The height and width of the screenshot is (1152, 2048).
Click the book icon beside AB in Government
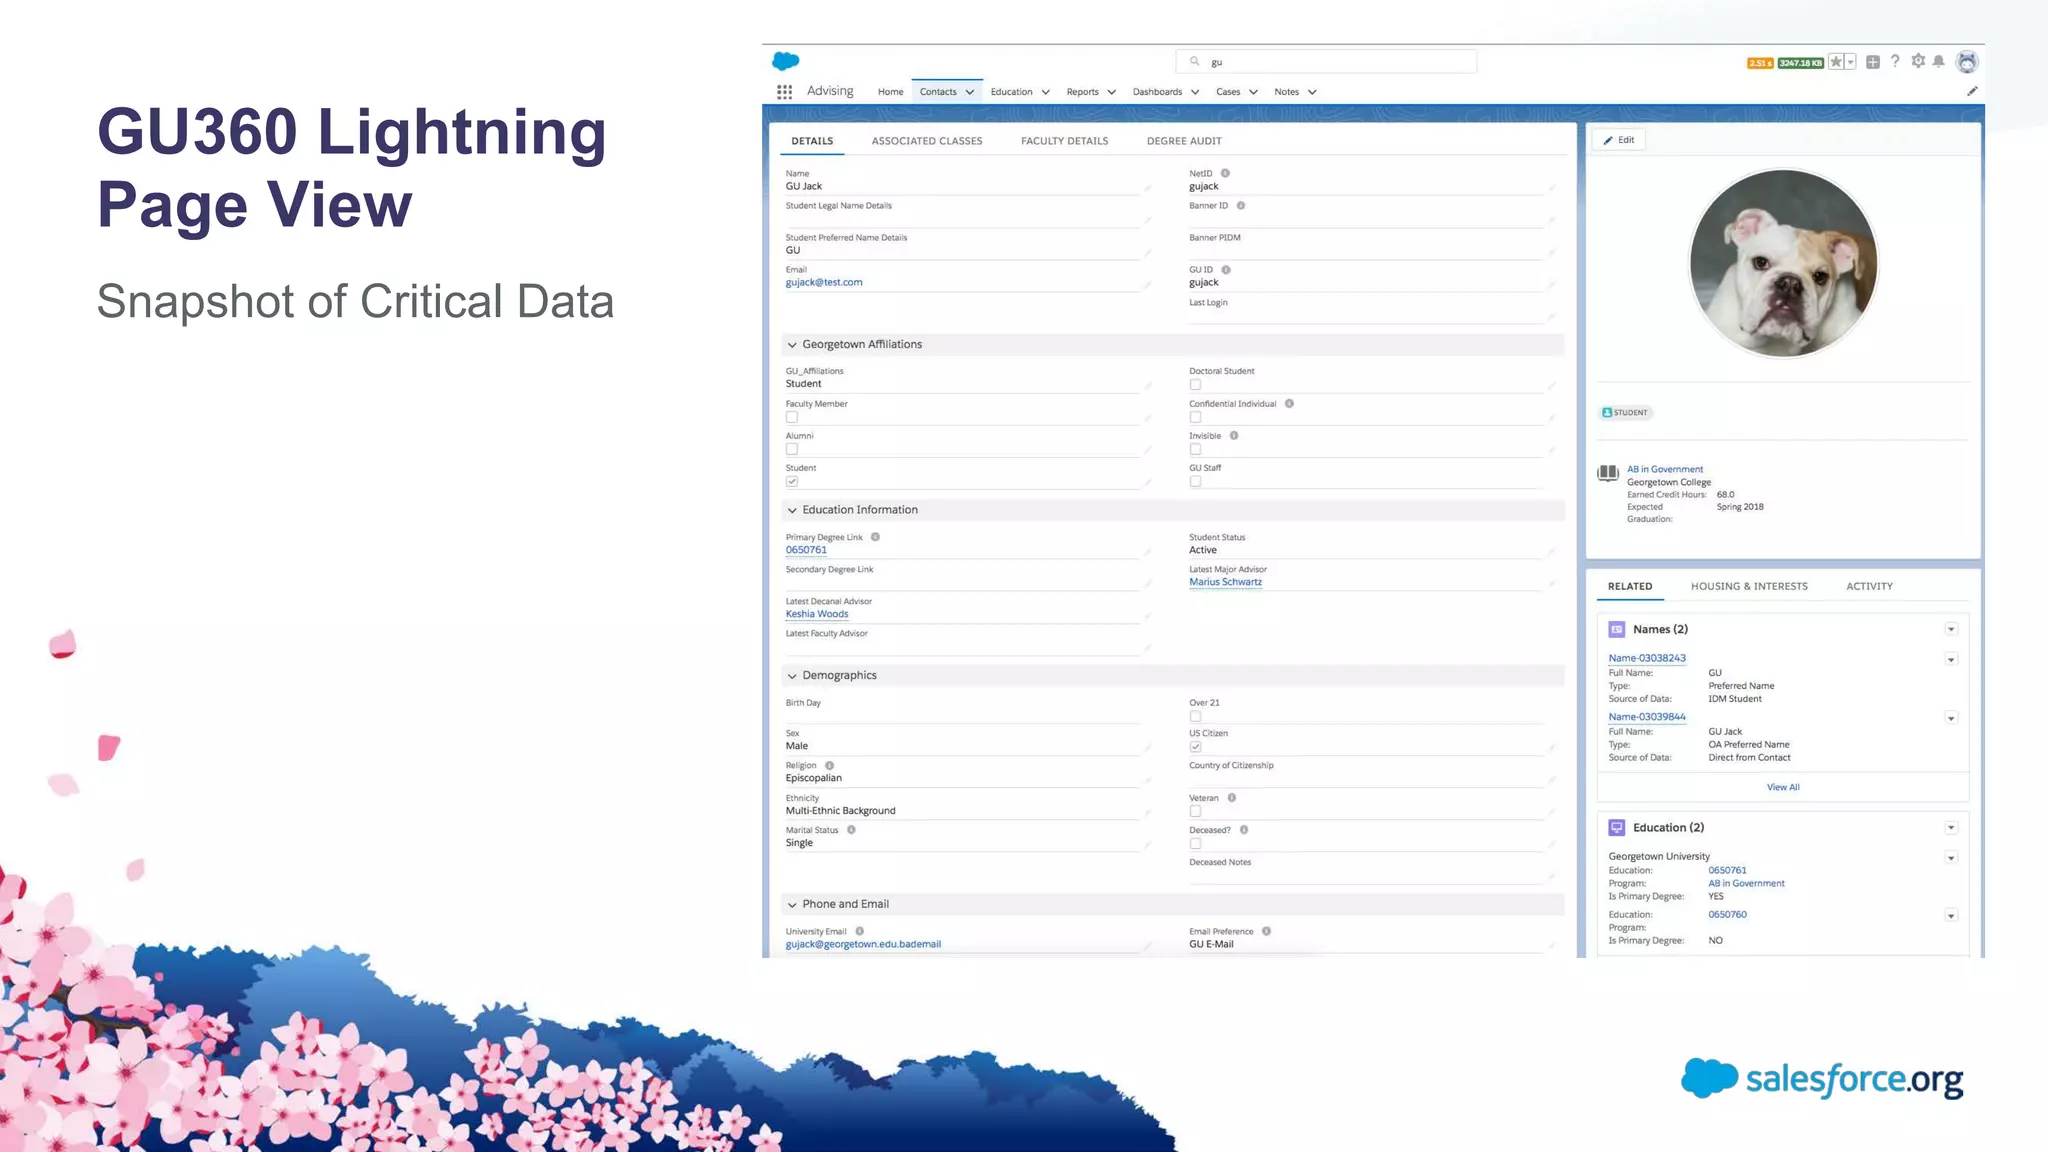(x=1608, y=473)
